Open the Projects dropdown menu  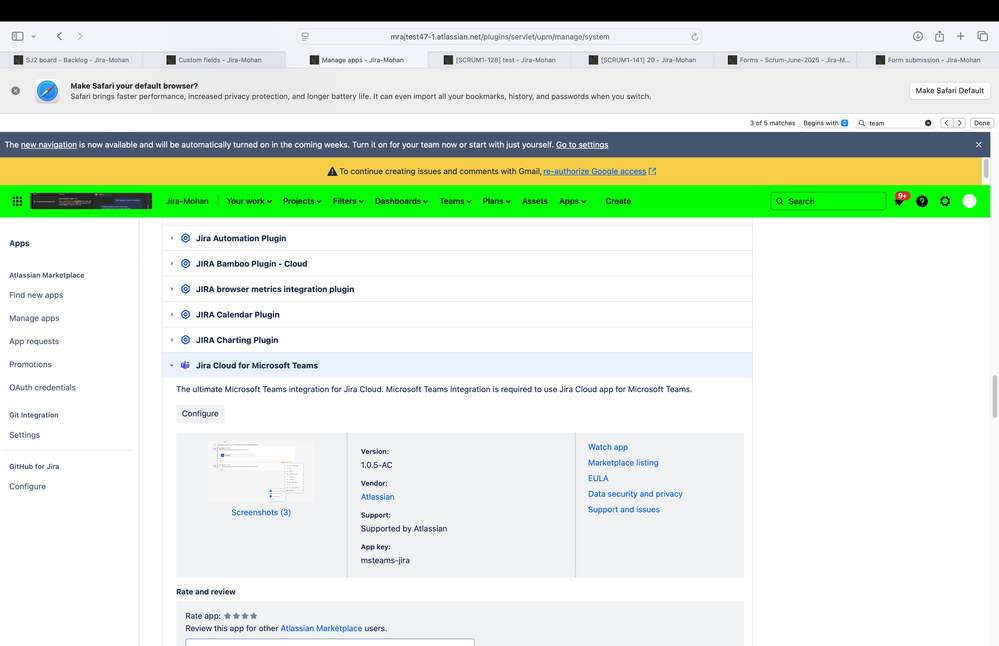point(301,201)
